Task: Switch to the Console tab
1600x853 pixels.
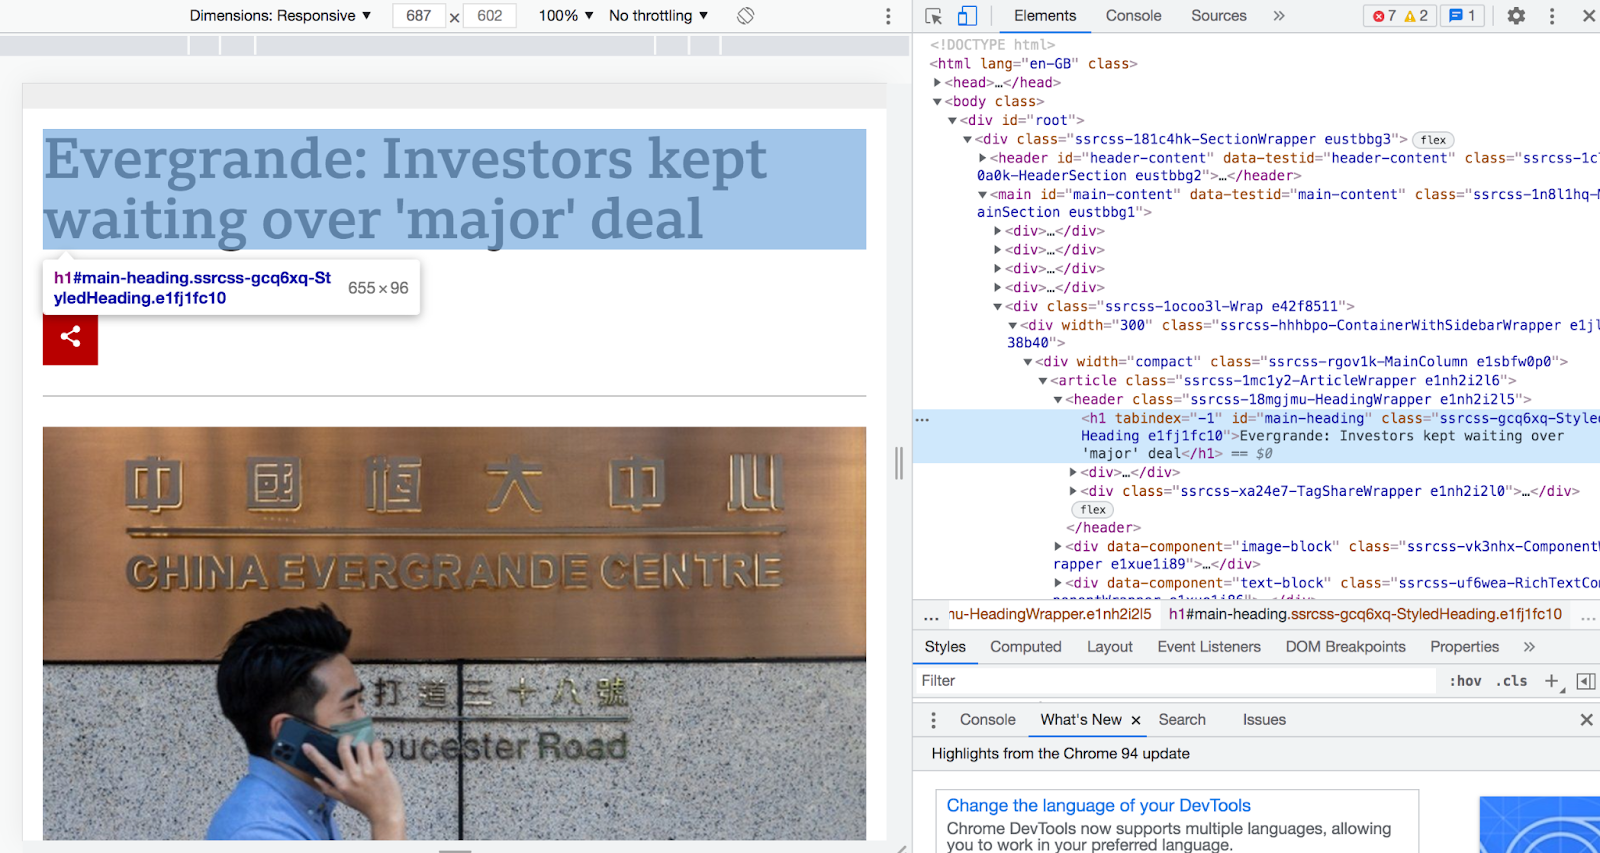Action: coord(1133,16)
